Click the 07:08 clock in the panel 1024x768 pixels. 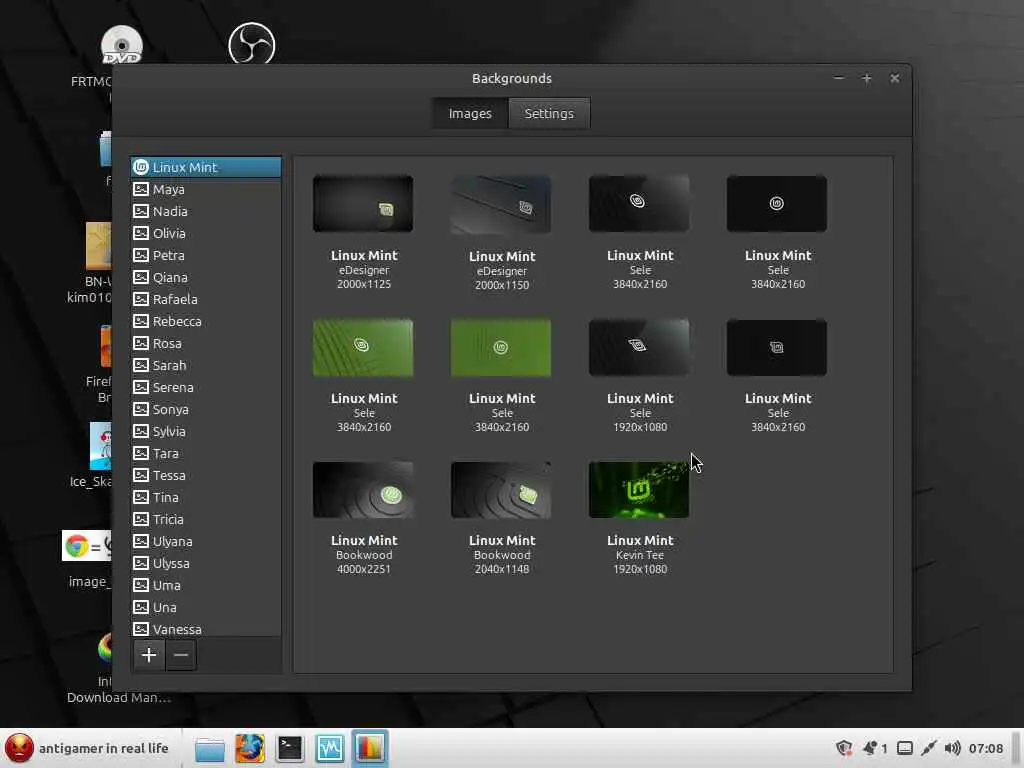coord(986,748)
